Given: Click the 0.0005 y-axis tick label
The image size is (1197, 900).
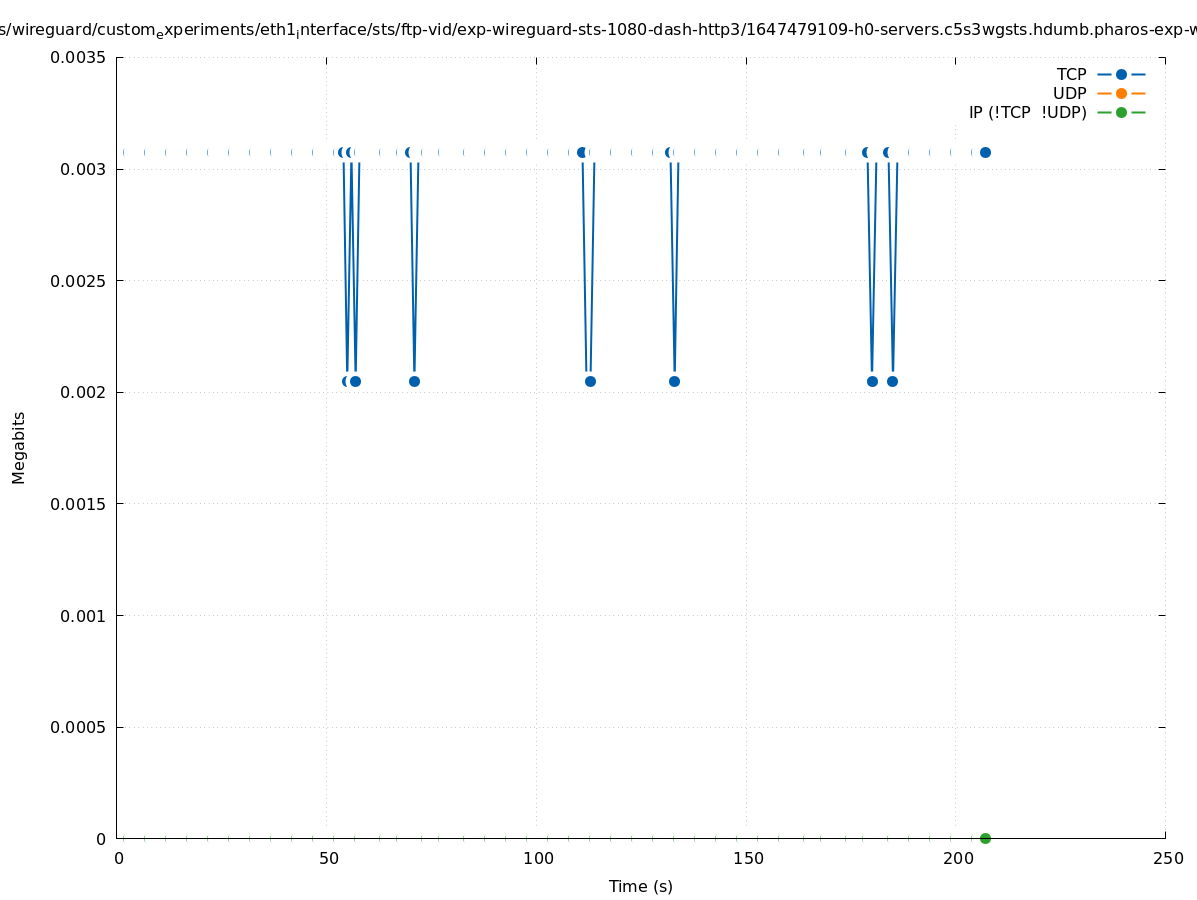Looking at the screenshot, I should 78,727.
